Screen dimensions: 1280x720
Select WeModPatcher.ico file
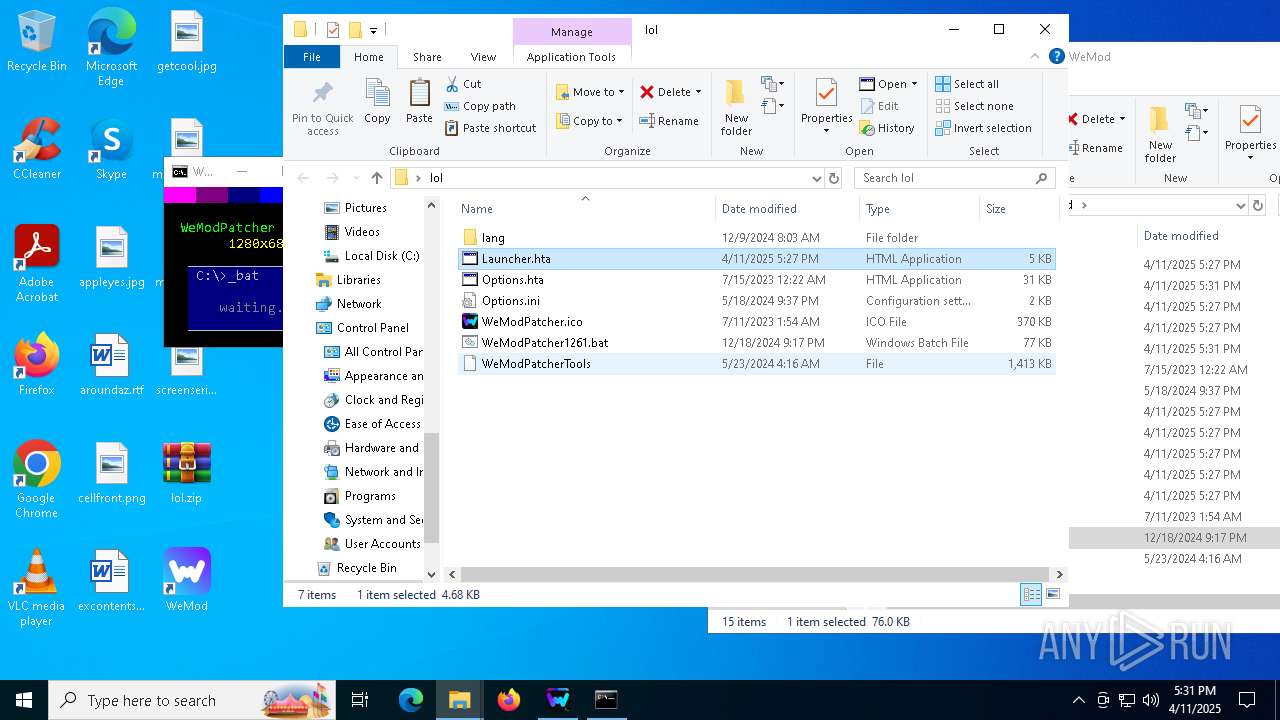pos(756,322)
